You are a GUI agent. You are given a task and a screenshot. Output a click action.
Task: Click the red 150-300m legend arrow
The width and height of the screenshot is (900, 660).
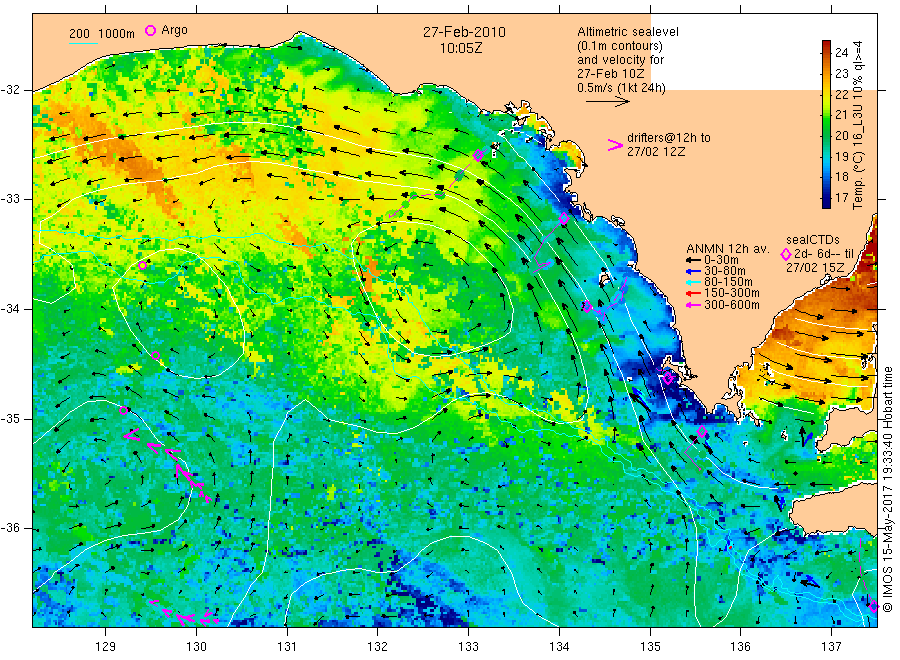pos(693,293)
